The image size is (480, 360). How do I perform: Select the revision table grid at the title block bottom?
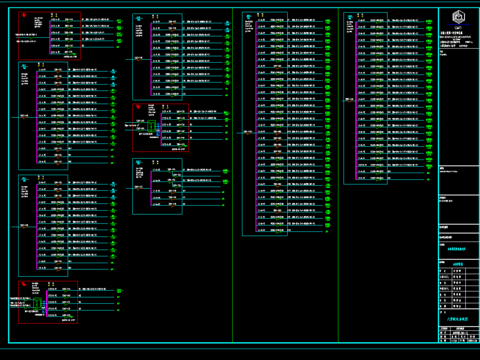point(459,334)
